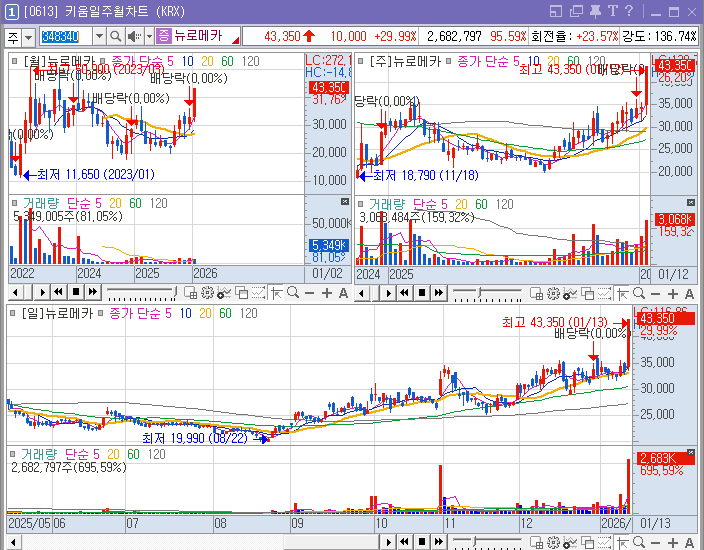Adjust daily chart bar-count slider

(488, 542)
